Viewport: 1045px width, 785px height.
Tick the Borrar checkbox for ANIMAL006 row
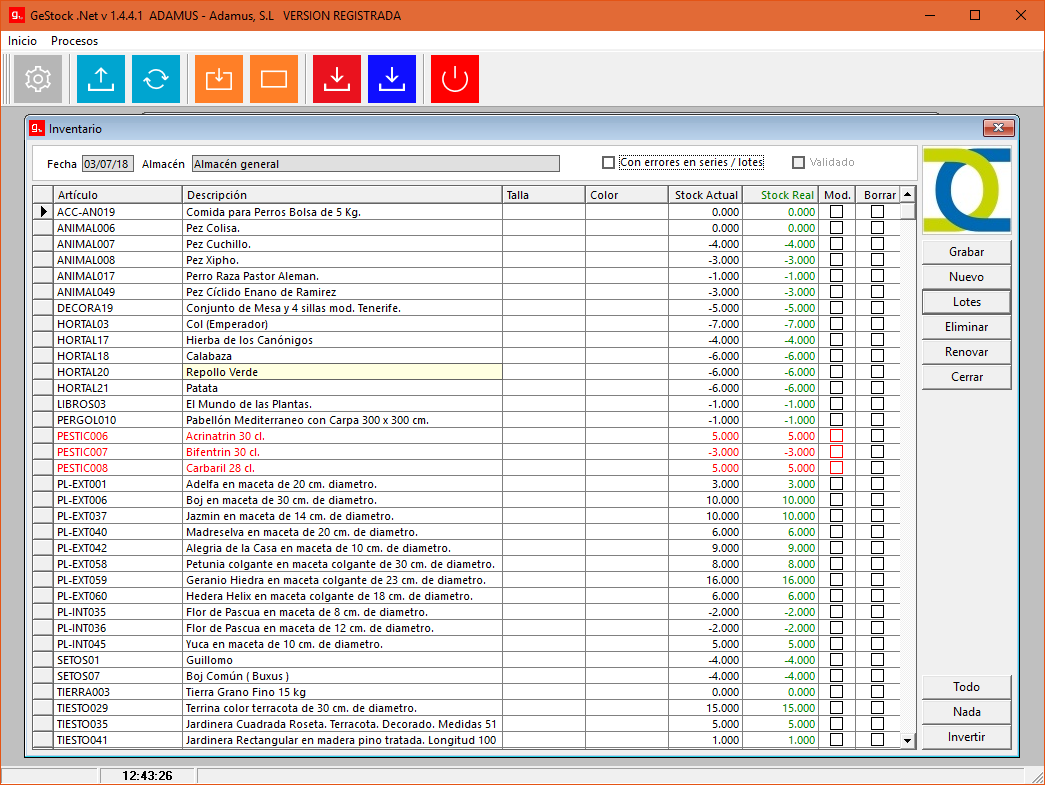877,228
